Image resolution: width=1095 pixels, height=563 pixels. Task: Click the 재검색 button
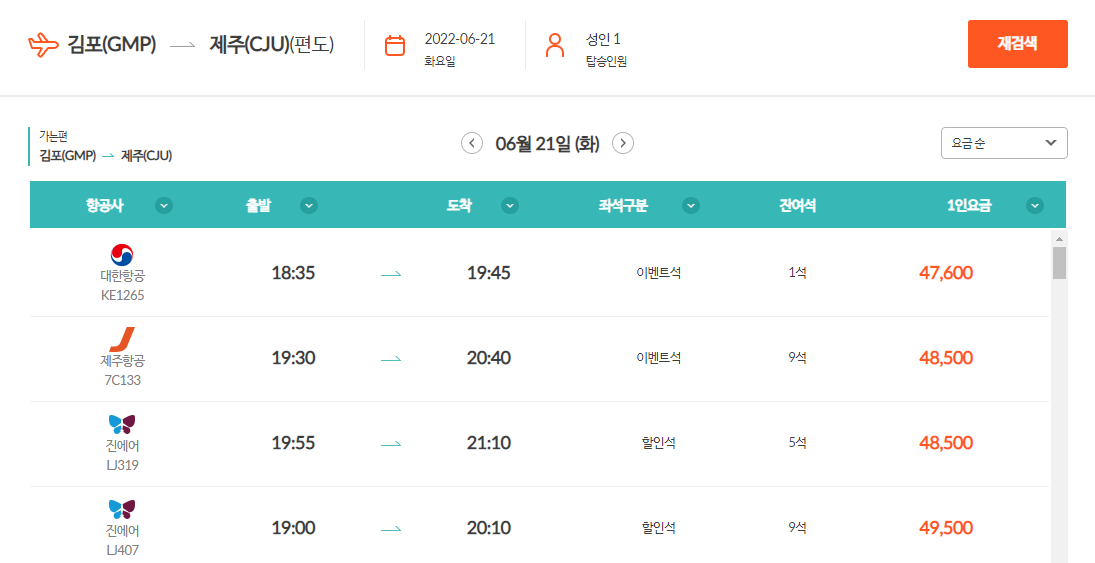click(x=1017, y=44)
